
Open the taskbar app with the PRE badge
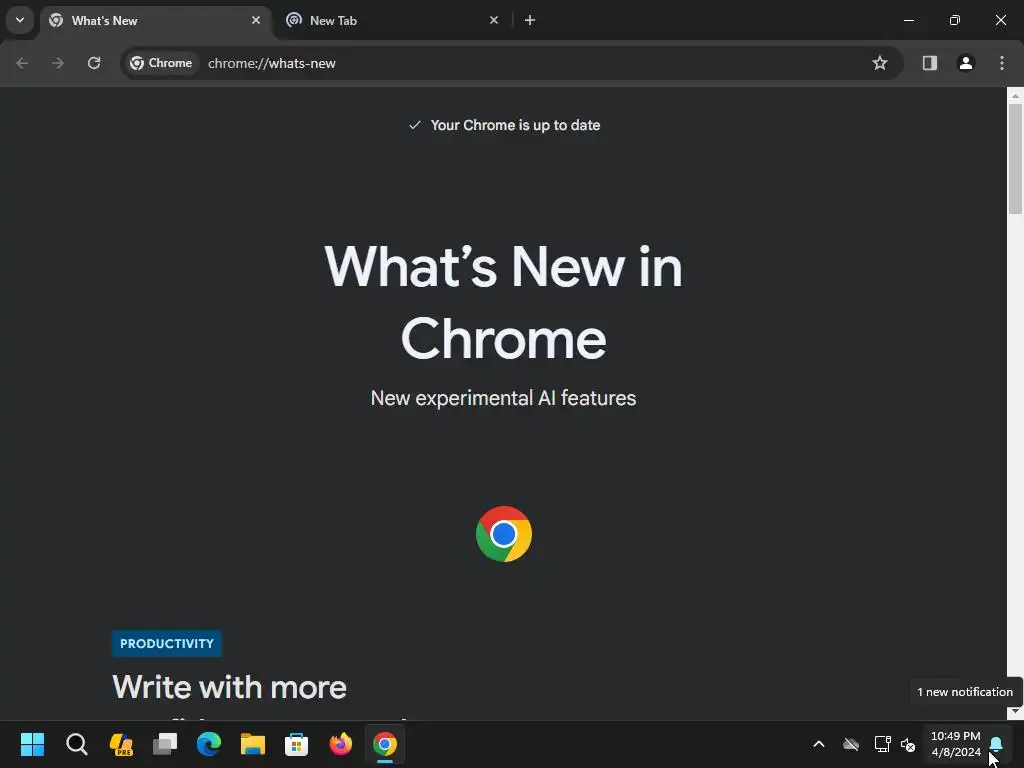[x=121, y=744]
